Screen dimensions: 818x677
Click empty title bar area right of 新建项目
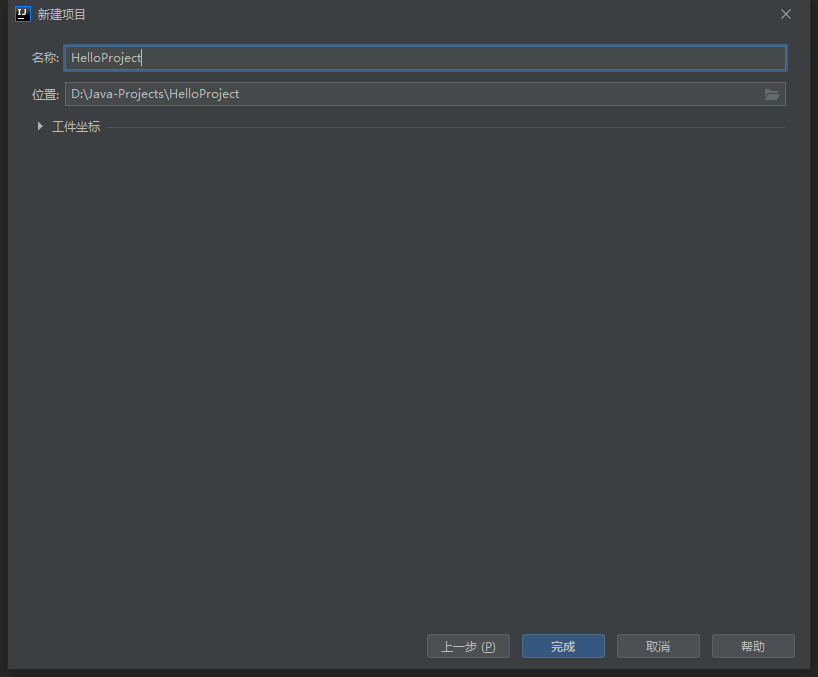(x=400, y=14)
